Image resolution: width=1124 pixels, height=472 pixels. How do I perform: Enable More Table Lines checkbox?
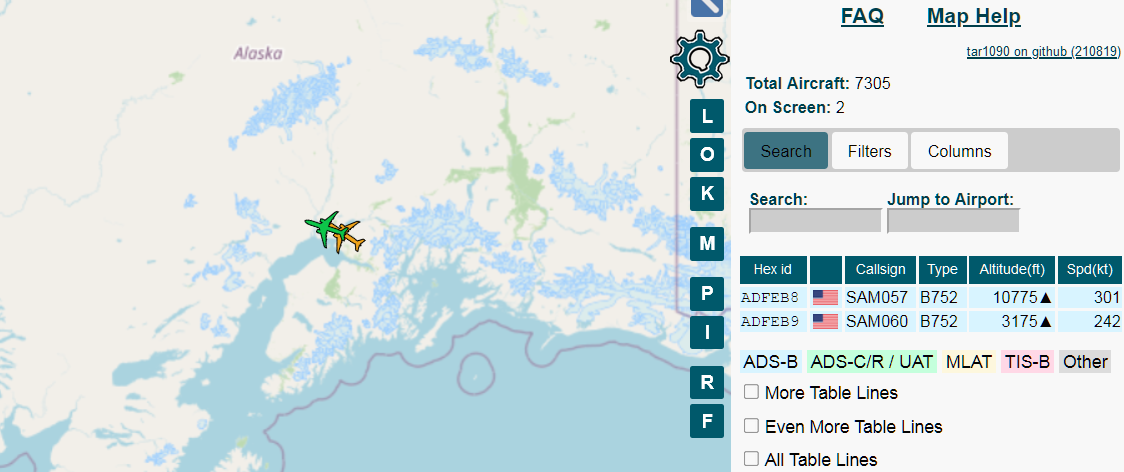pos(751,392)
